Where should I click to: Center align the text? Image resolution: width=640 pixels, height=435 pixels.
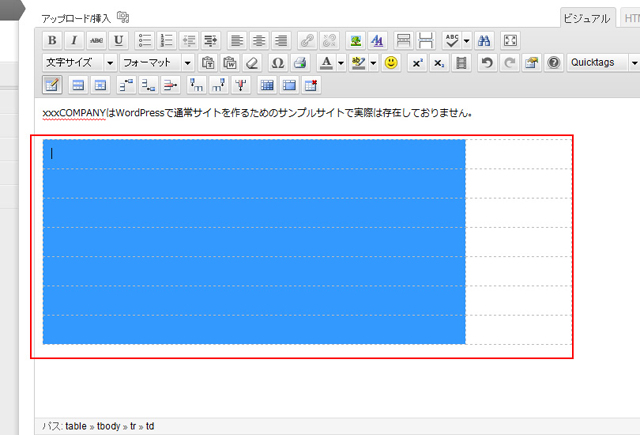[259, 40]
